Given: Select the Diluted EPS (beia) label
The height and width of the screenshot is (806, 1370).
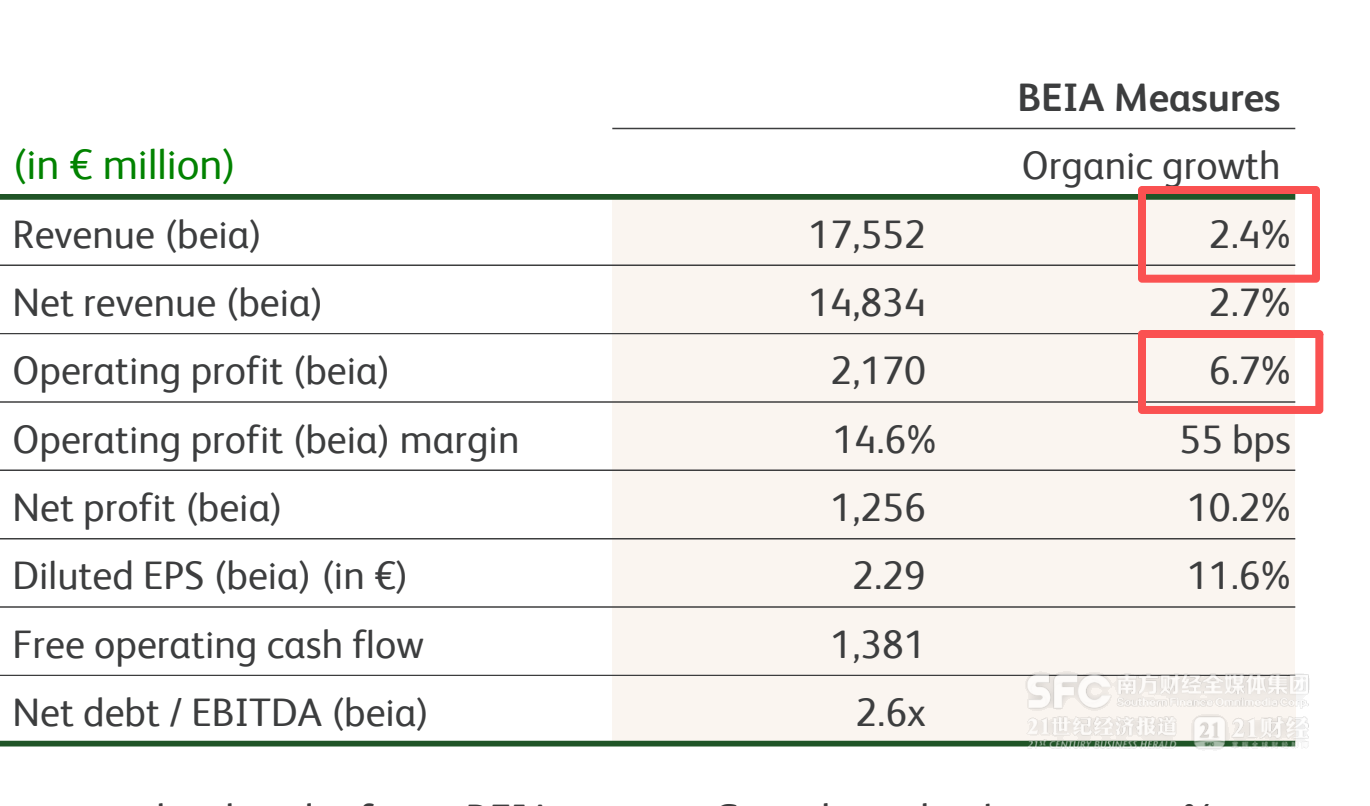Looking at the screenshot, I should pyautogui.click(x=210, y=577).
